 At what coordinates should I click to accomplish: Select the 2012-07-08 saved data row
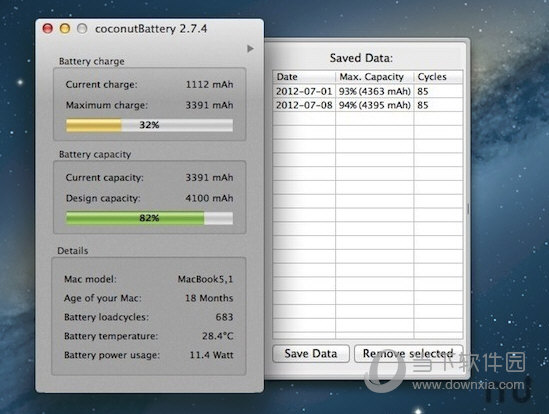(368, 105)
